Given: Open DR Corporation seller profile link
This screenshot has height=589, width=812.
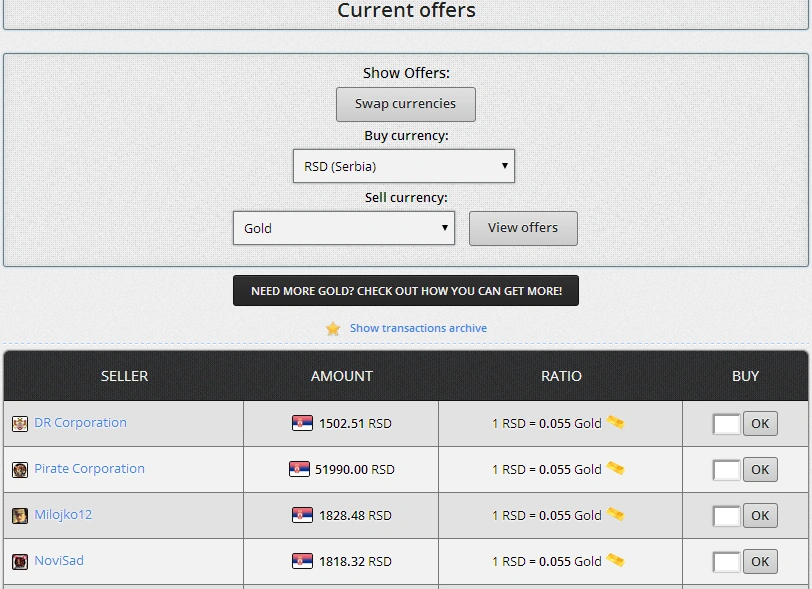Looking at the screenshot, I should pos(80,423).
